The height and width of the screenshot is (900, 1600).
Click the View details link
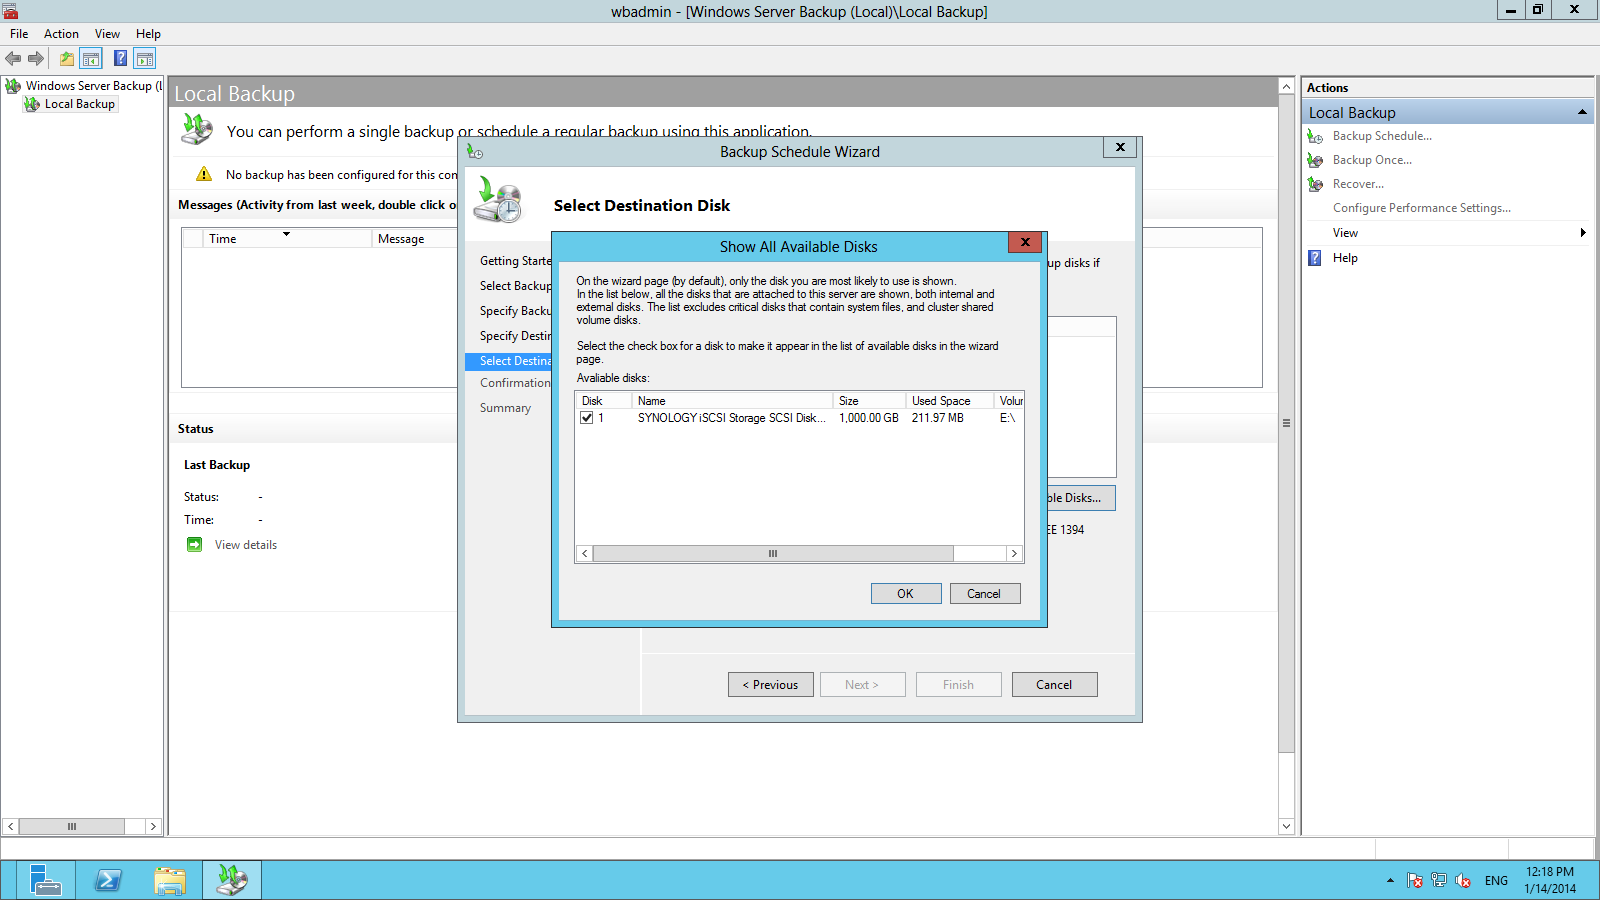click(x=246, y=545)
